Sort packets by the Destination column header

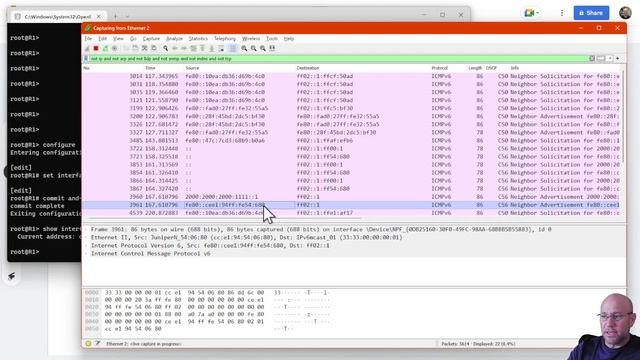coord(308,68)
